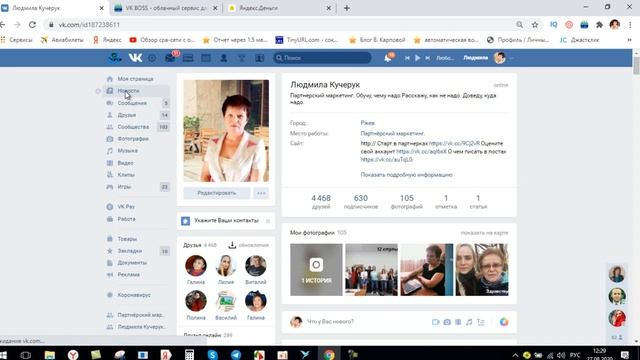This screenshot has height=360, width=640.
Task: Open Документы in left menu
Action: [132, 262]
